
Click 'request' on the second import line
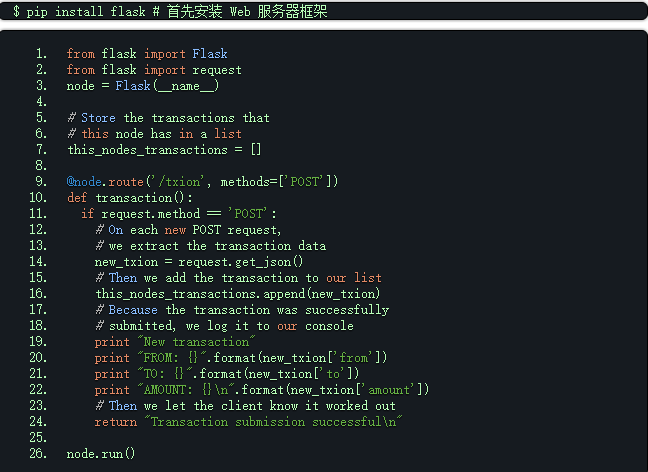[217, 70]
